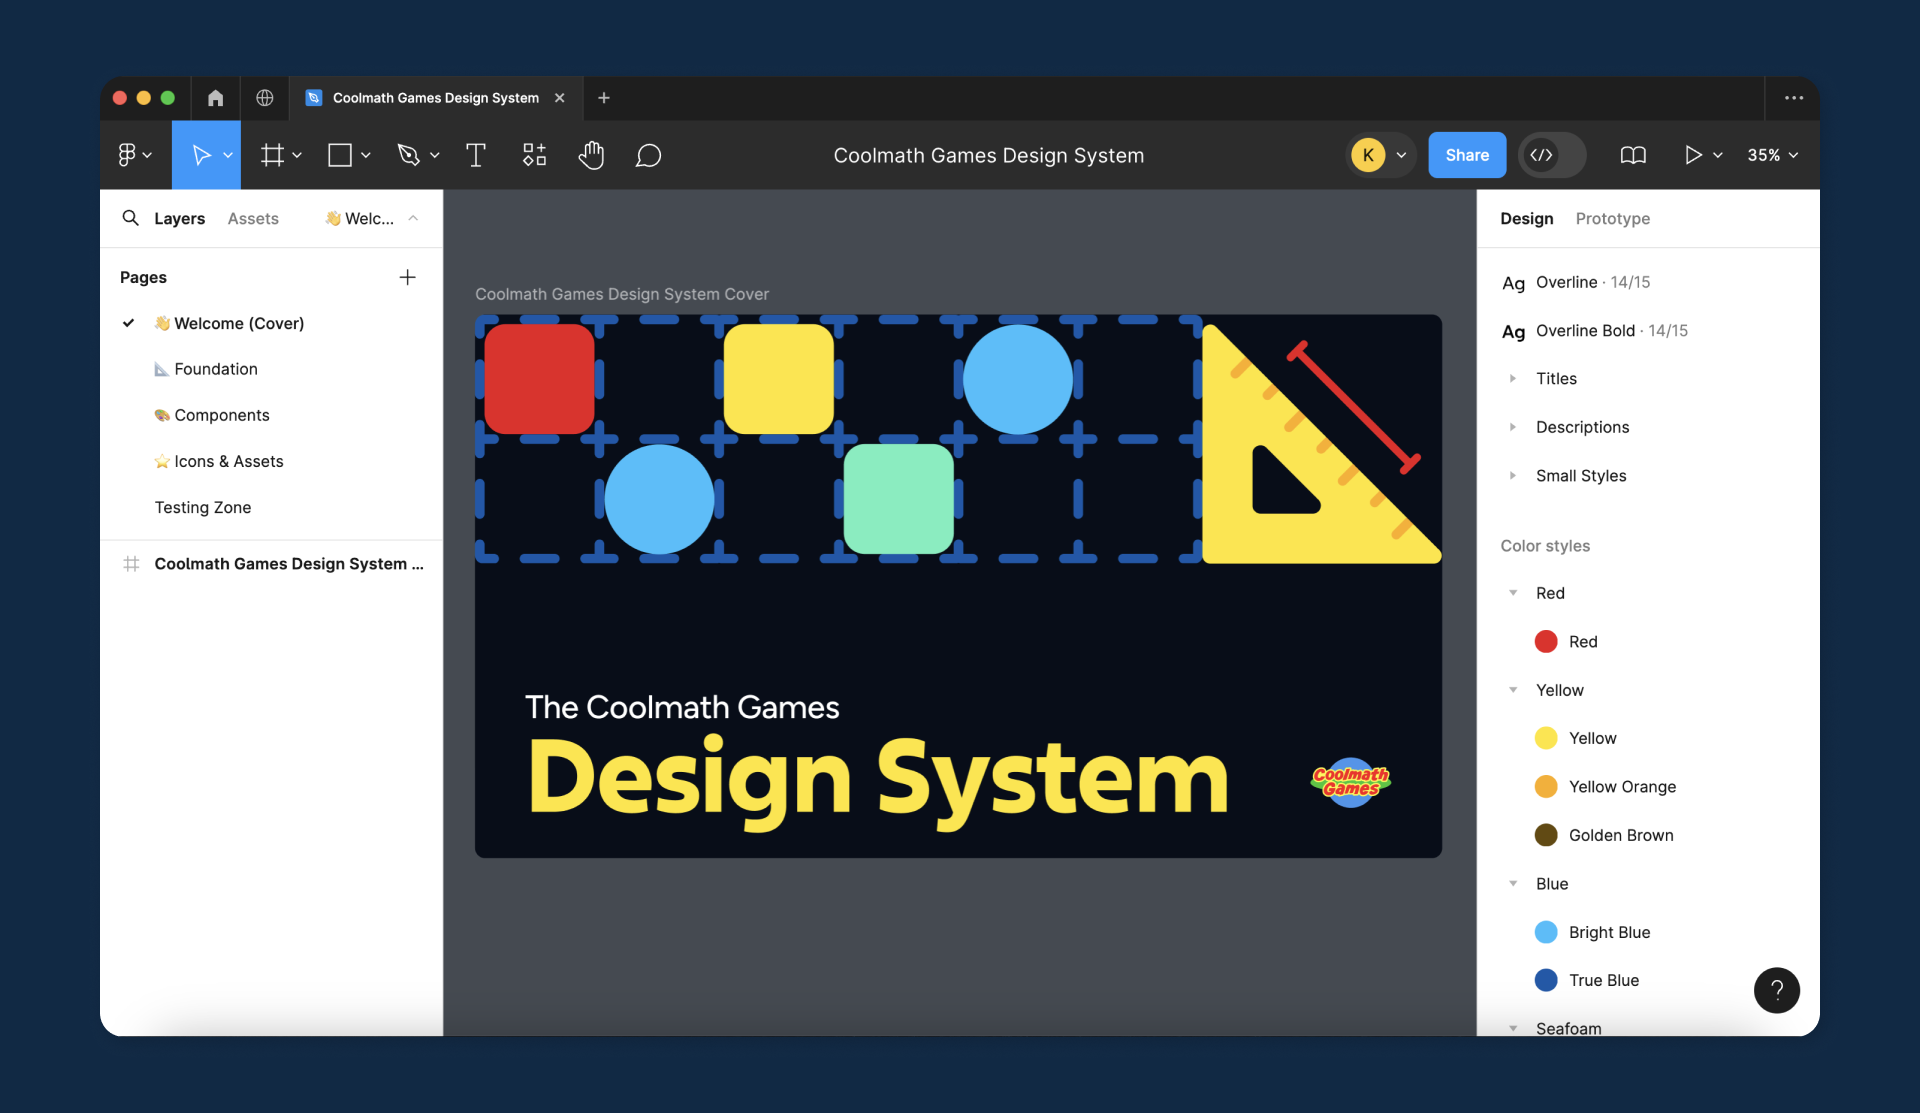The height and width of the screenshot is (1113, 1920).
Task: Open the Libraries book icon
Action: coord(1633,155)
